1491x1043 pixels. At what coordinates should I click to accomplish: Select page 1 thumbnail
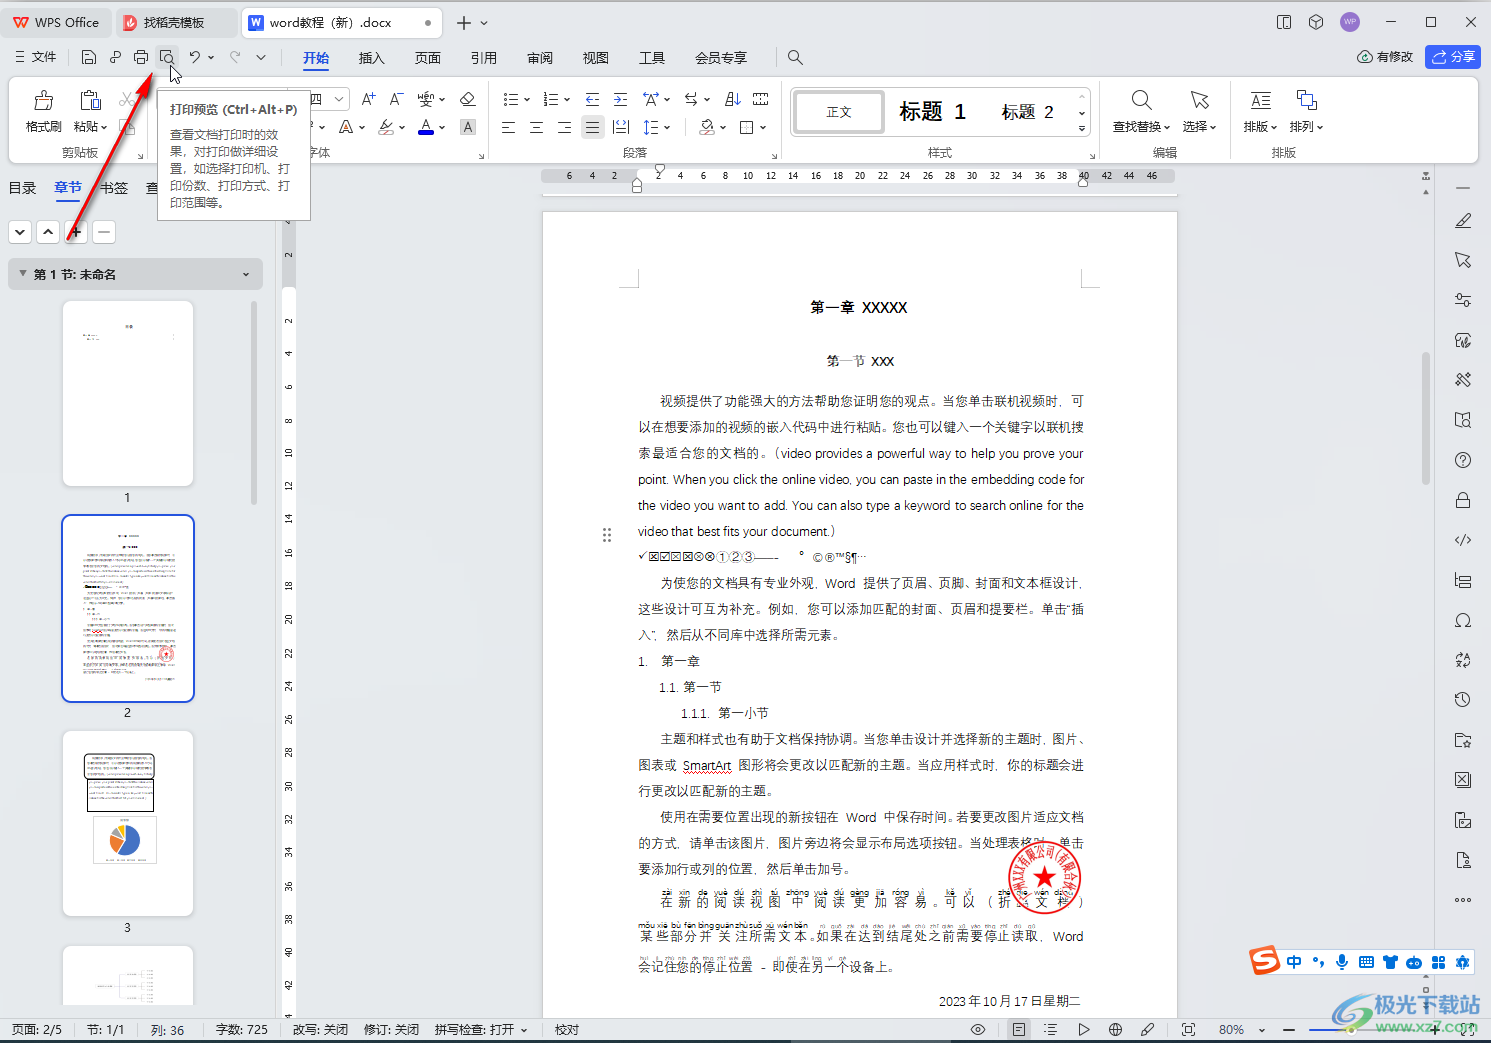tap(127, 393)
